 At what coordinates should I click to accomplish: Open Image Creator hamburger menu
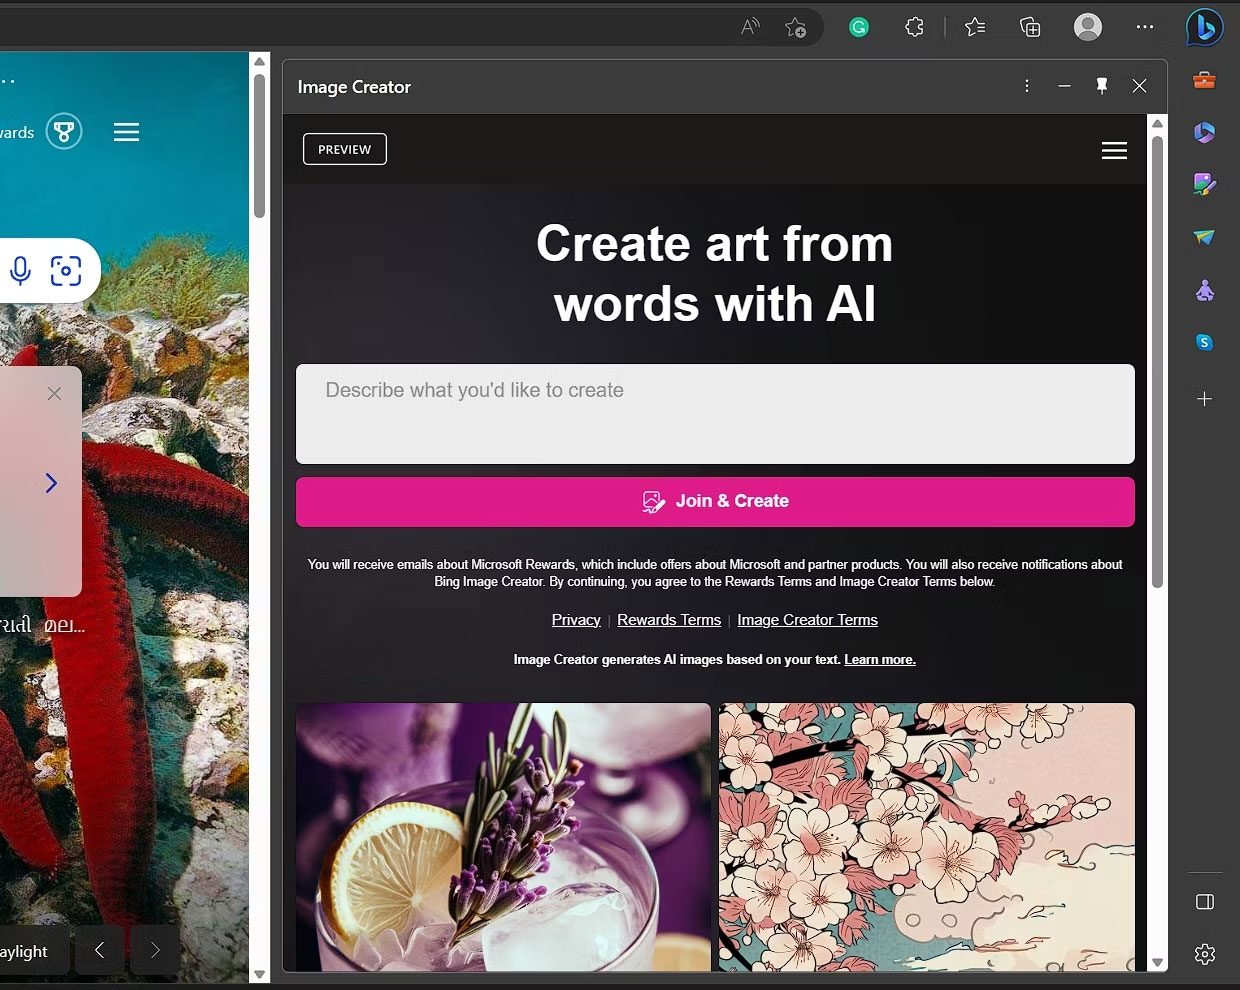pyautogui.click(x=1114, y=150)
